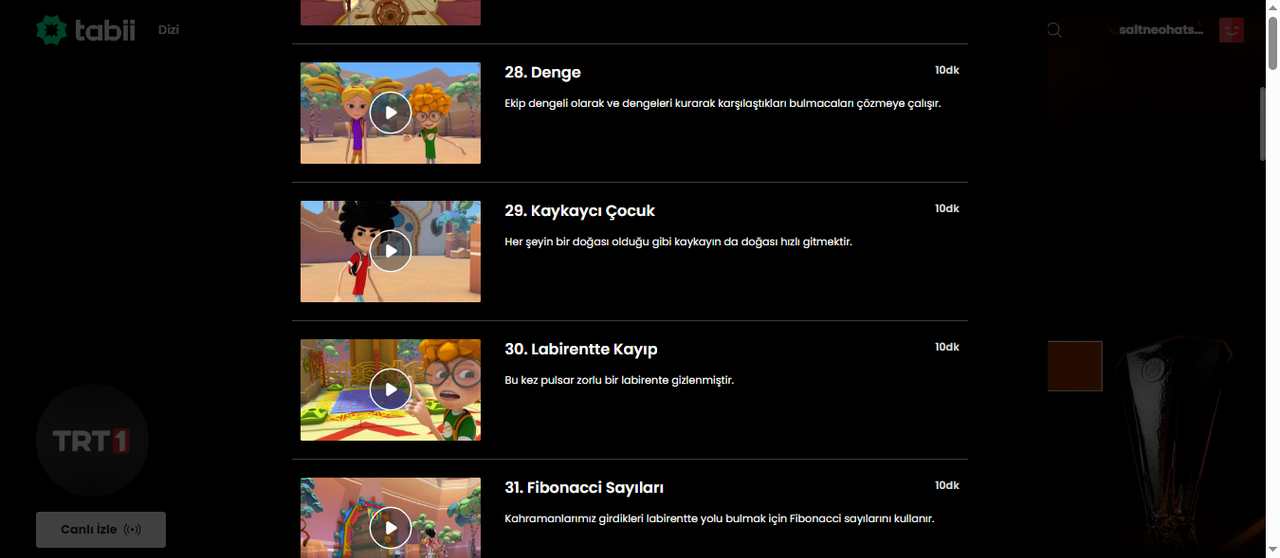This screenshot has height=558, width=1280.
Task: Play episode 30 Labirentte Kayıp via play icon
Action: tap(390, 389)
